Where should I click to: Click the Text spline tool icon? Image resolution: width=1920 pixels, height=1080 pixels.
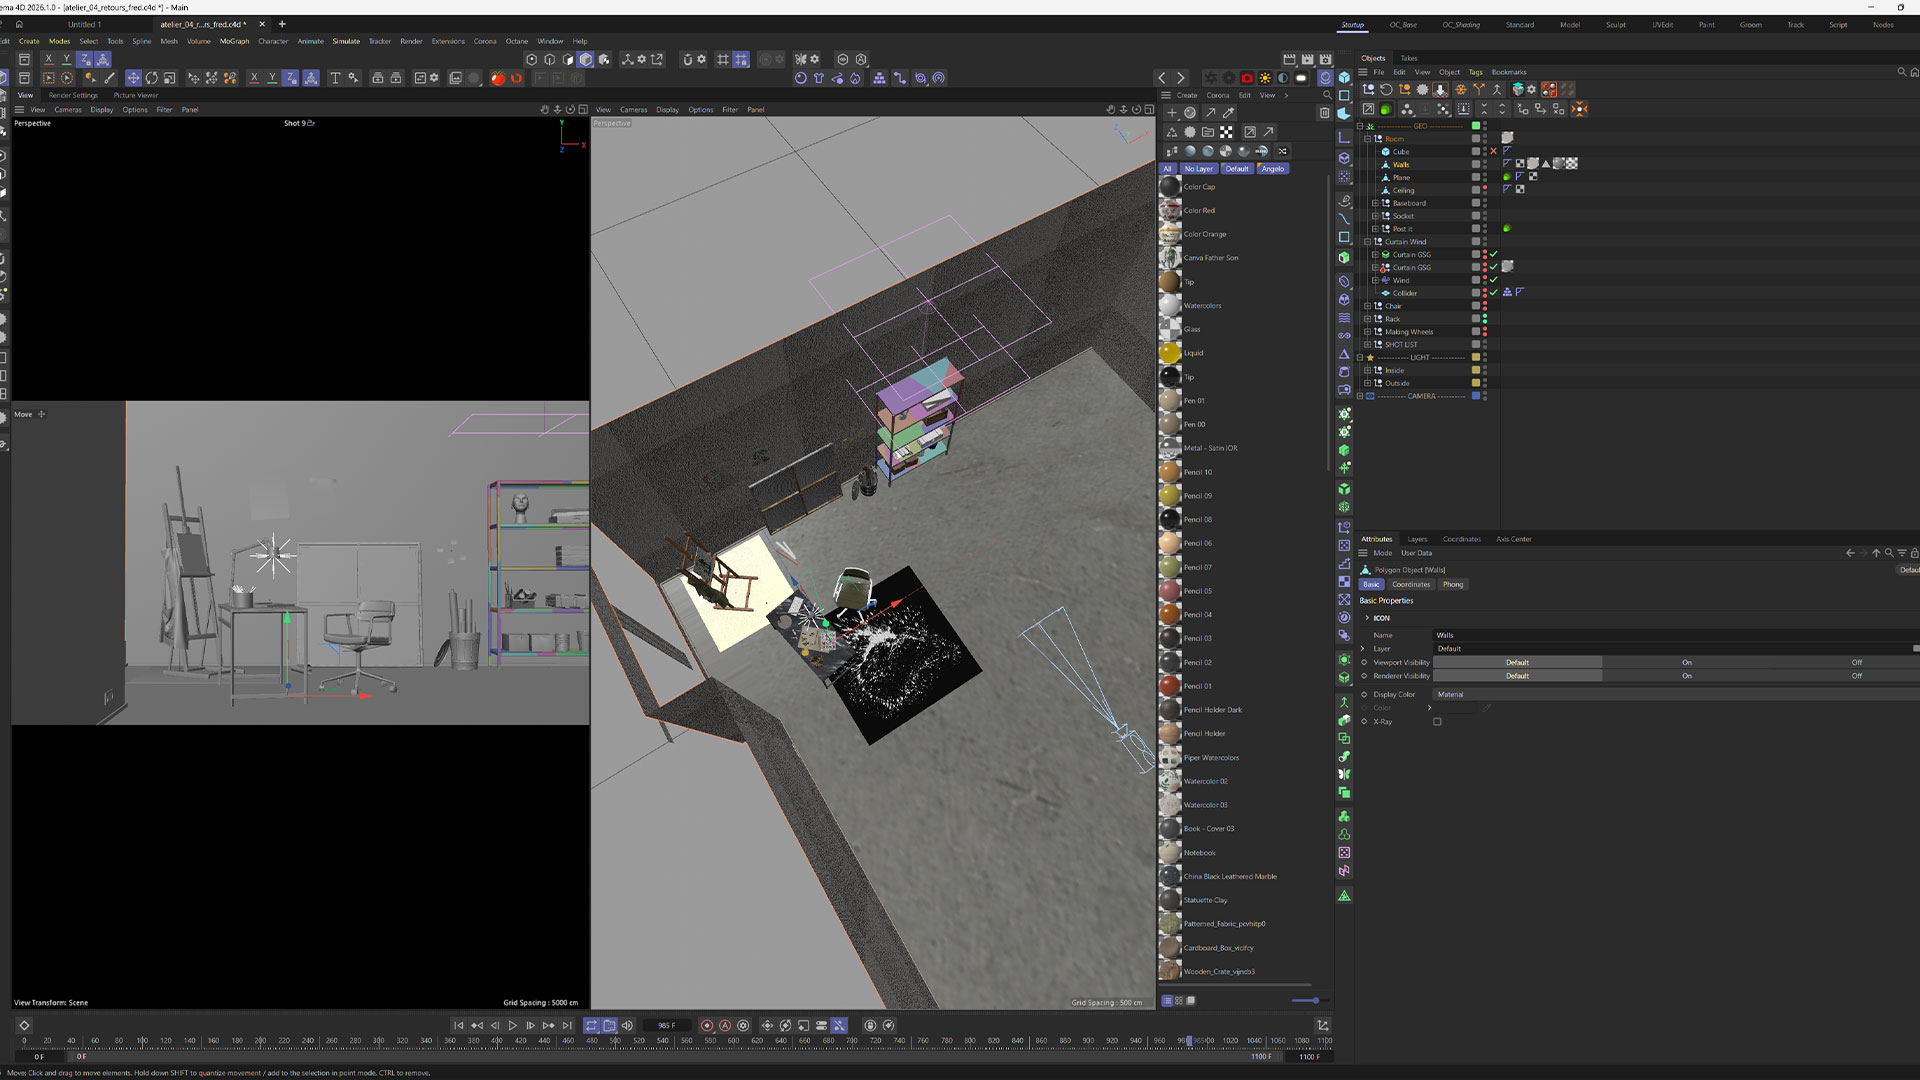click(x=335, y=78)
